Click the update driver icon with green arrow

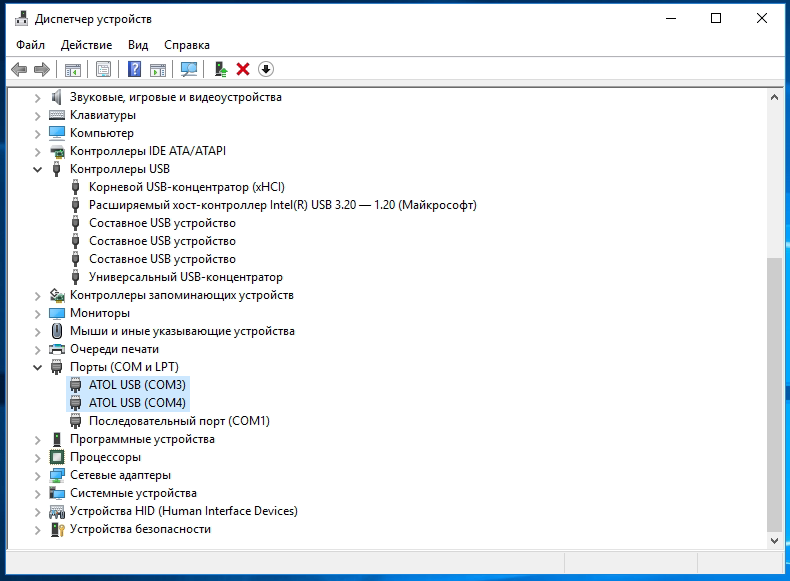pyautogui.click(x=221, y=69)
